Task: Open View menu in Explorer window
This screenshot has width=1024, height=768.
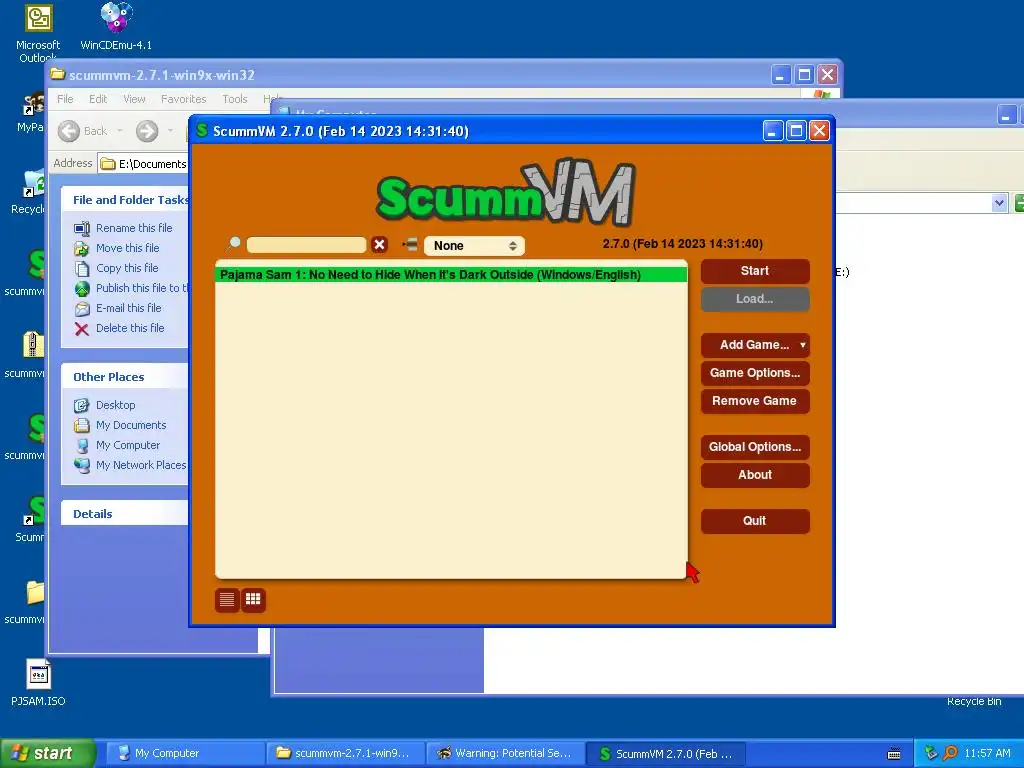Action: tap(135, 99)
